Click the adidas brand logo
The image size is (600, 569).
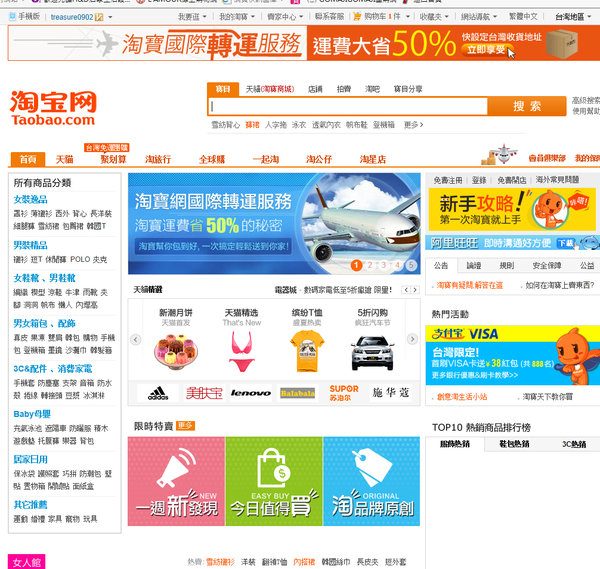(x=158, y=393)
